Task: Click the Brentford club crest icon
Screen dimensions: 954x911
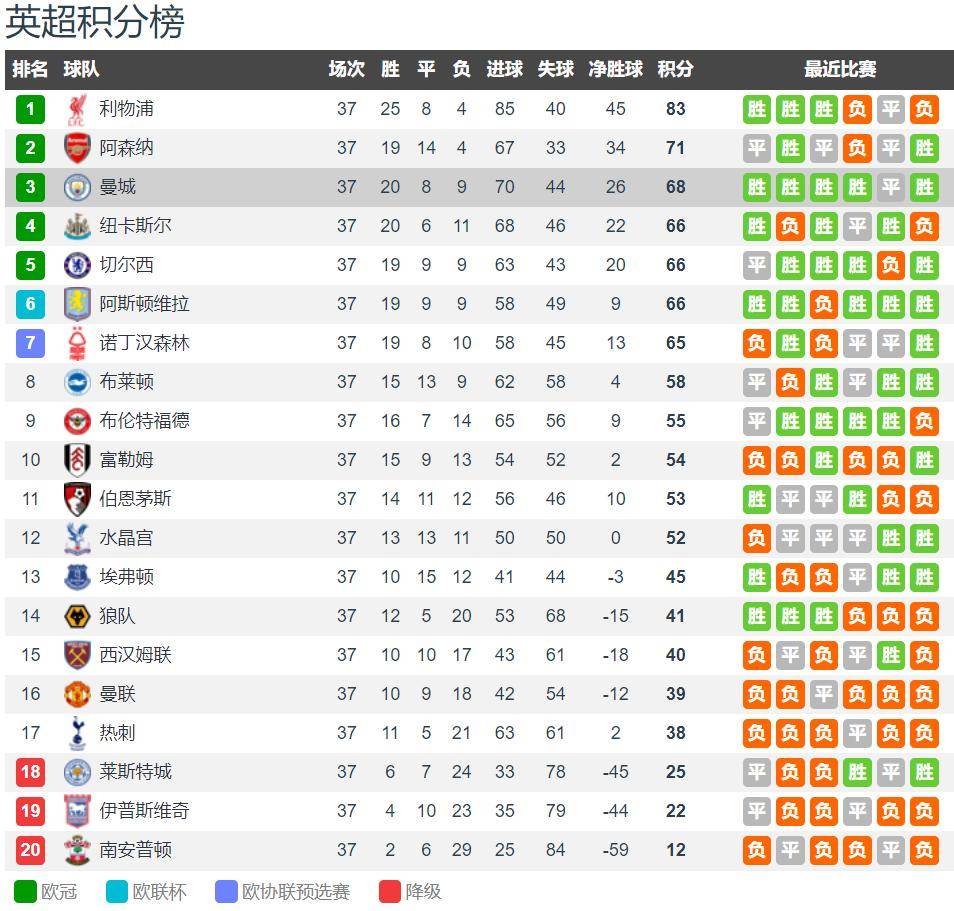Action: coord(77,421)
